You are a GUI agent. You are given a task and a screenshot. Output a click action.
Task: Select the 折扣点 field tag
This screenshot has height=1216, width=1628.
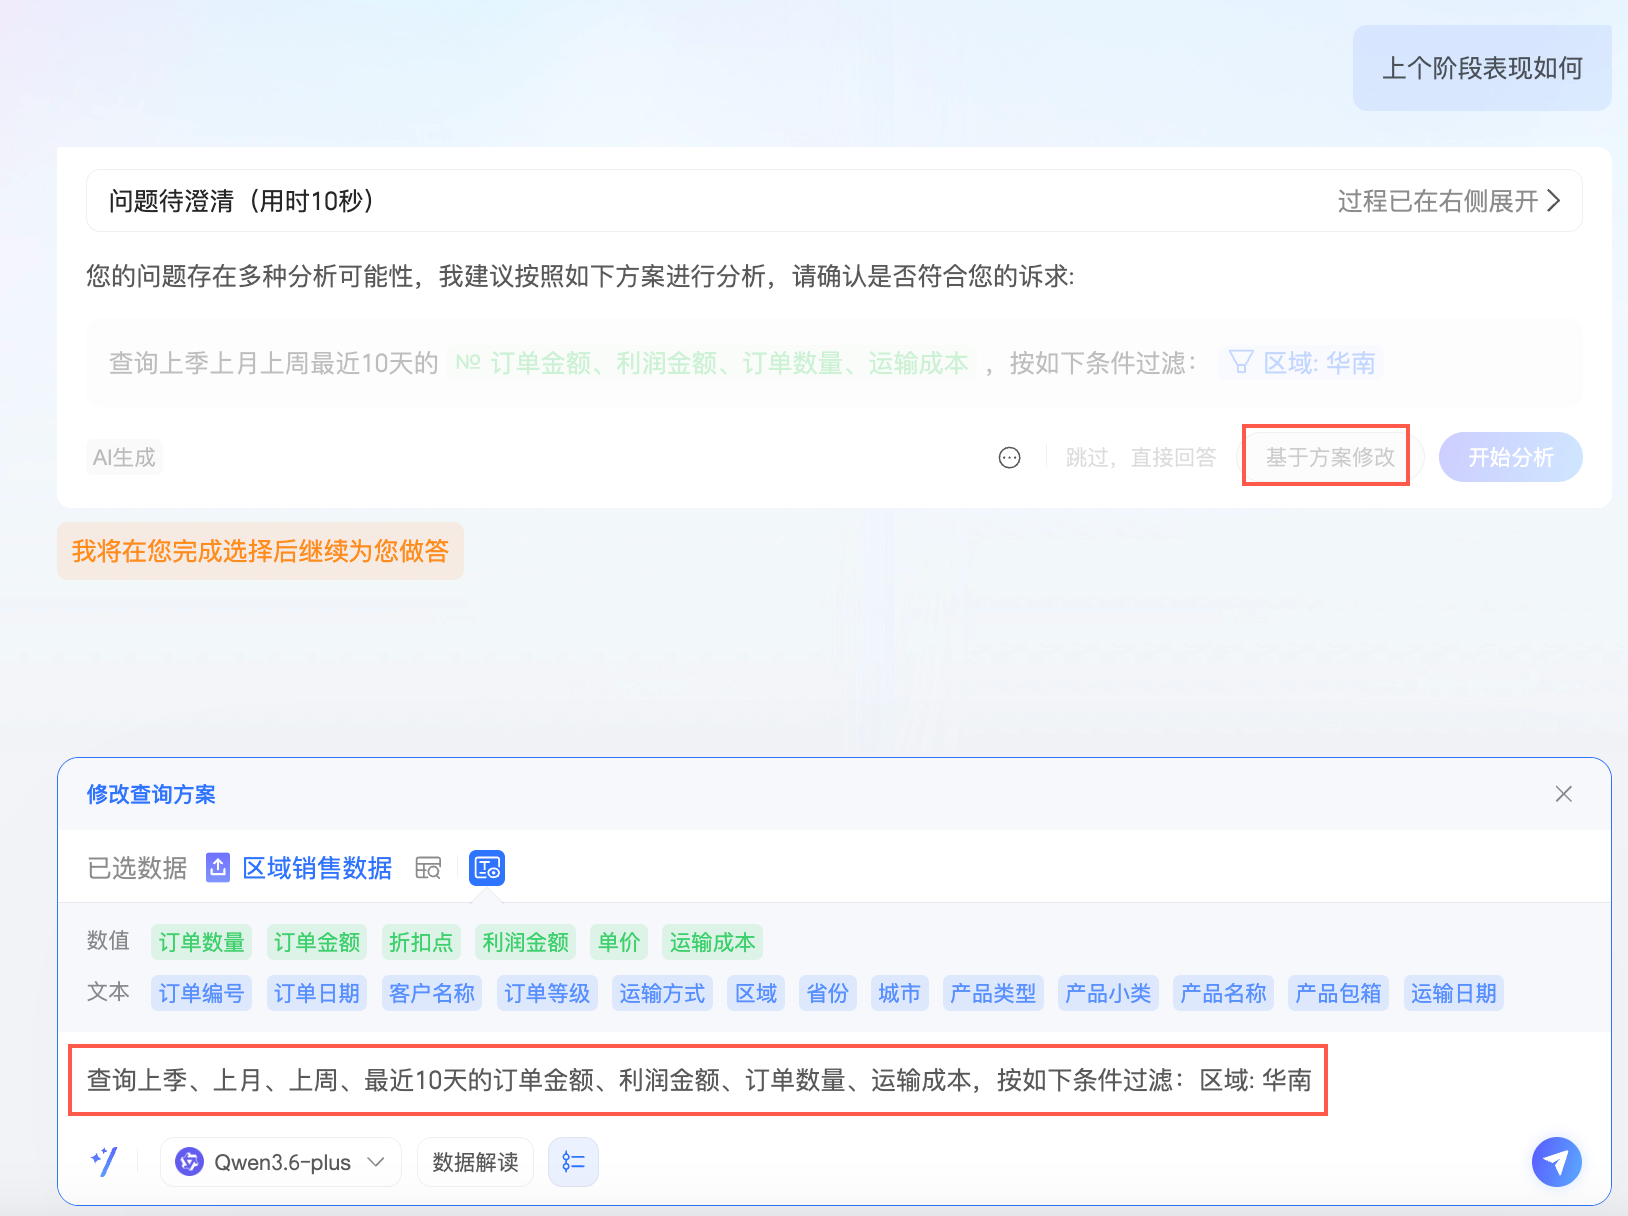coord(421,942)
